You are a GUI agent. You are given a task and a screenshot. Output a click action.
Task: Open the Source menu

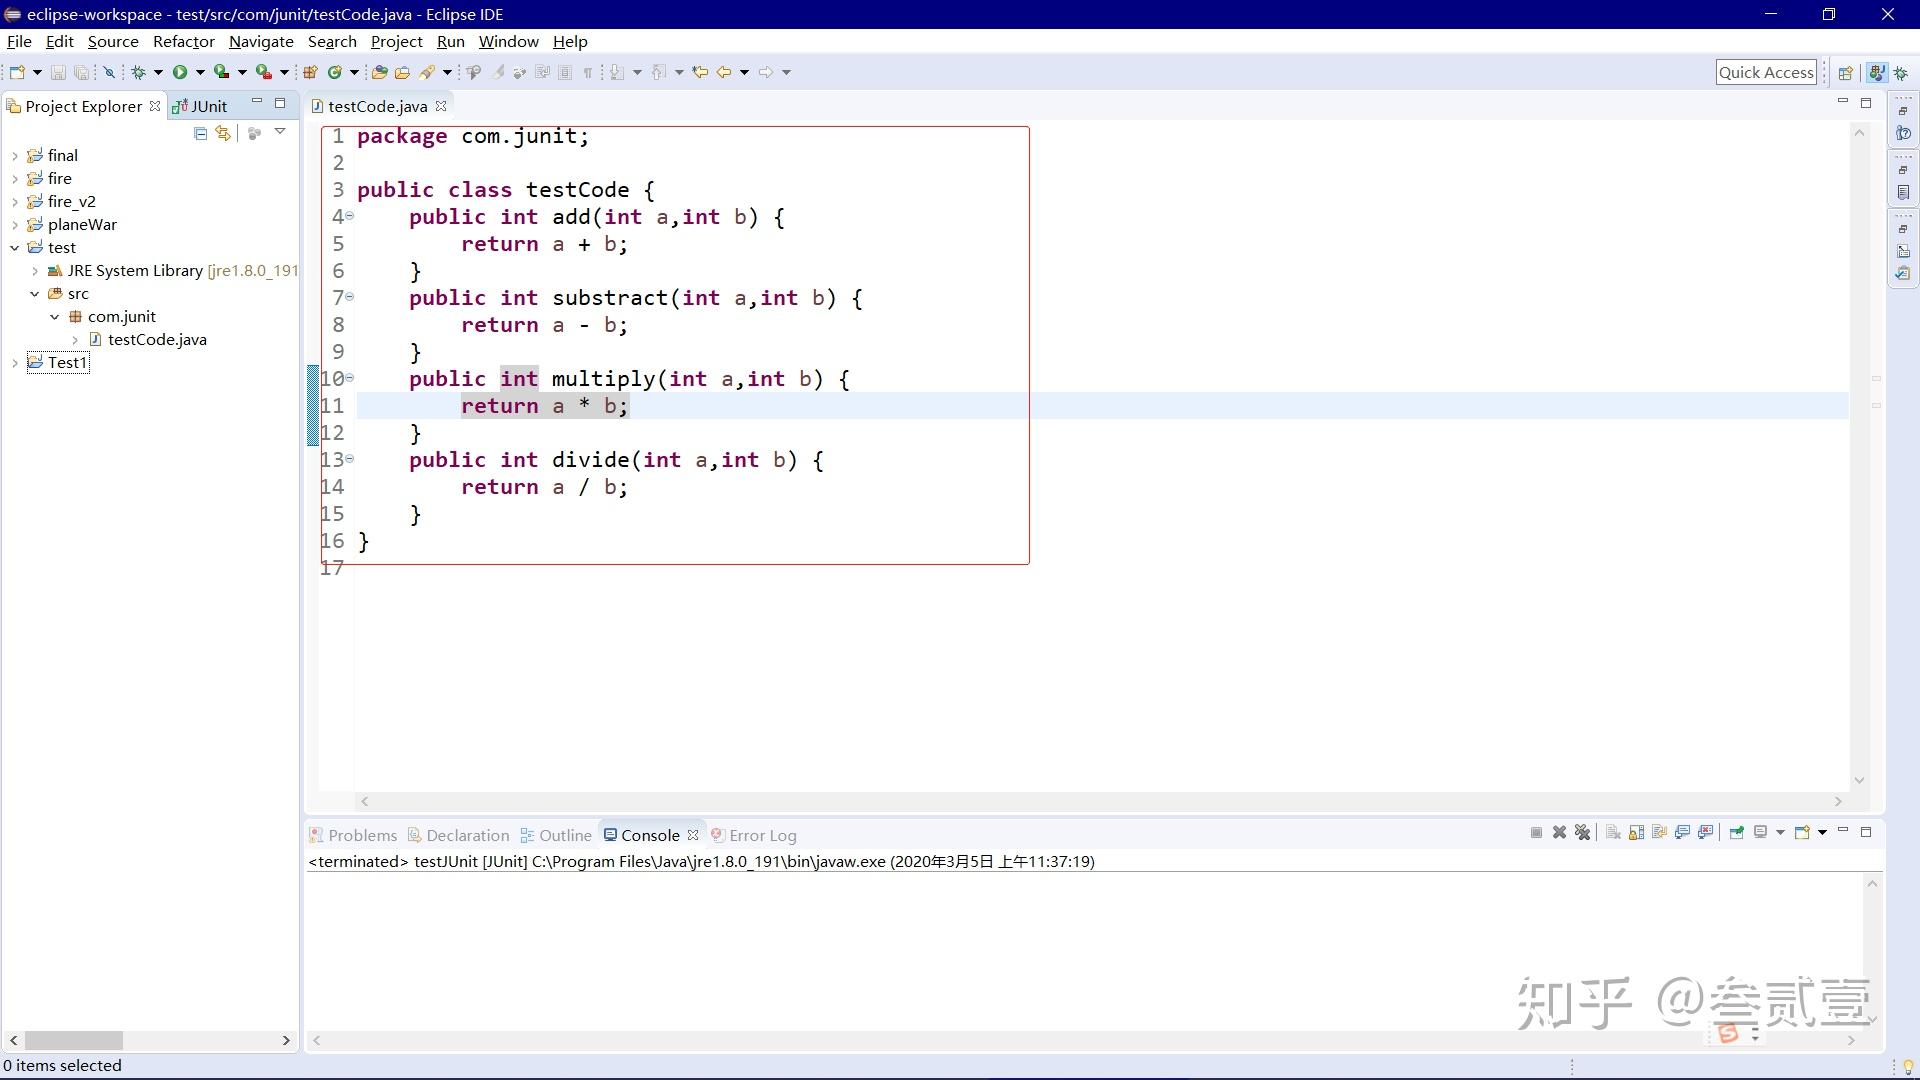[x=113, y=42]
